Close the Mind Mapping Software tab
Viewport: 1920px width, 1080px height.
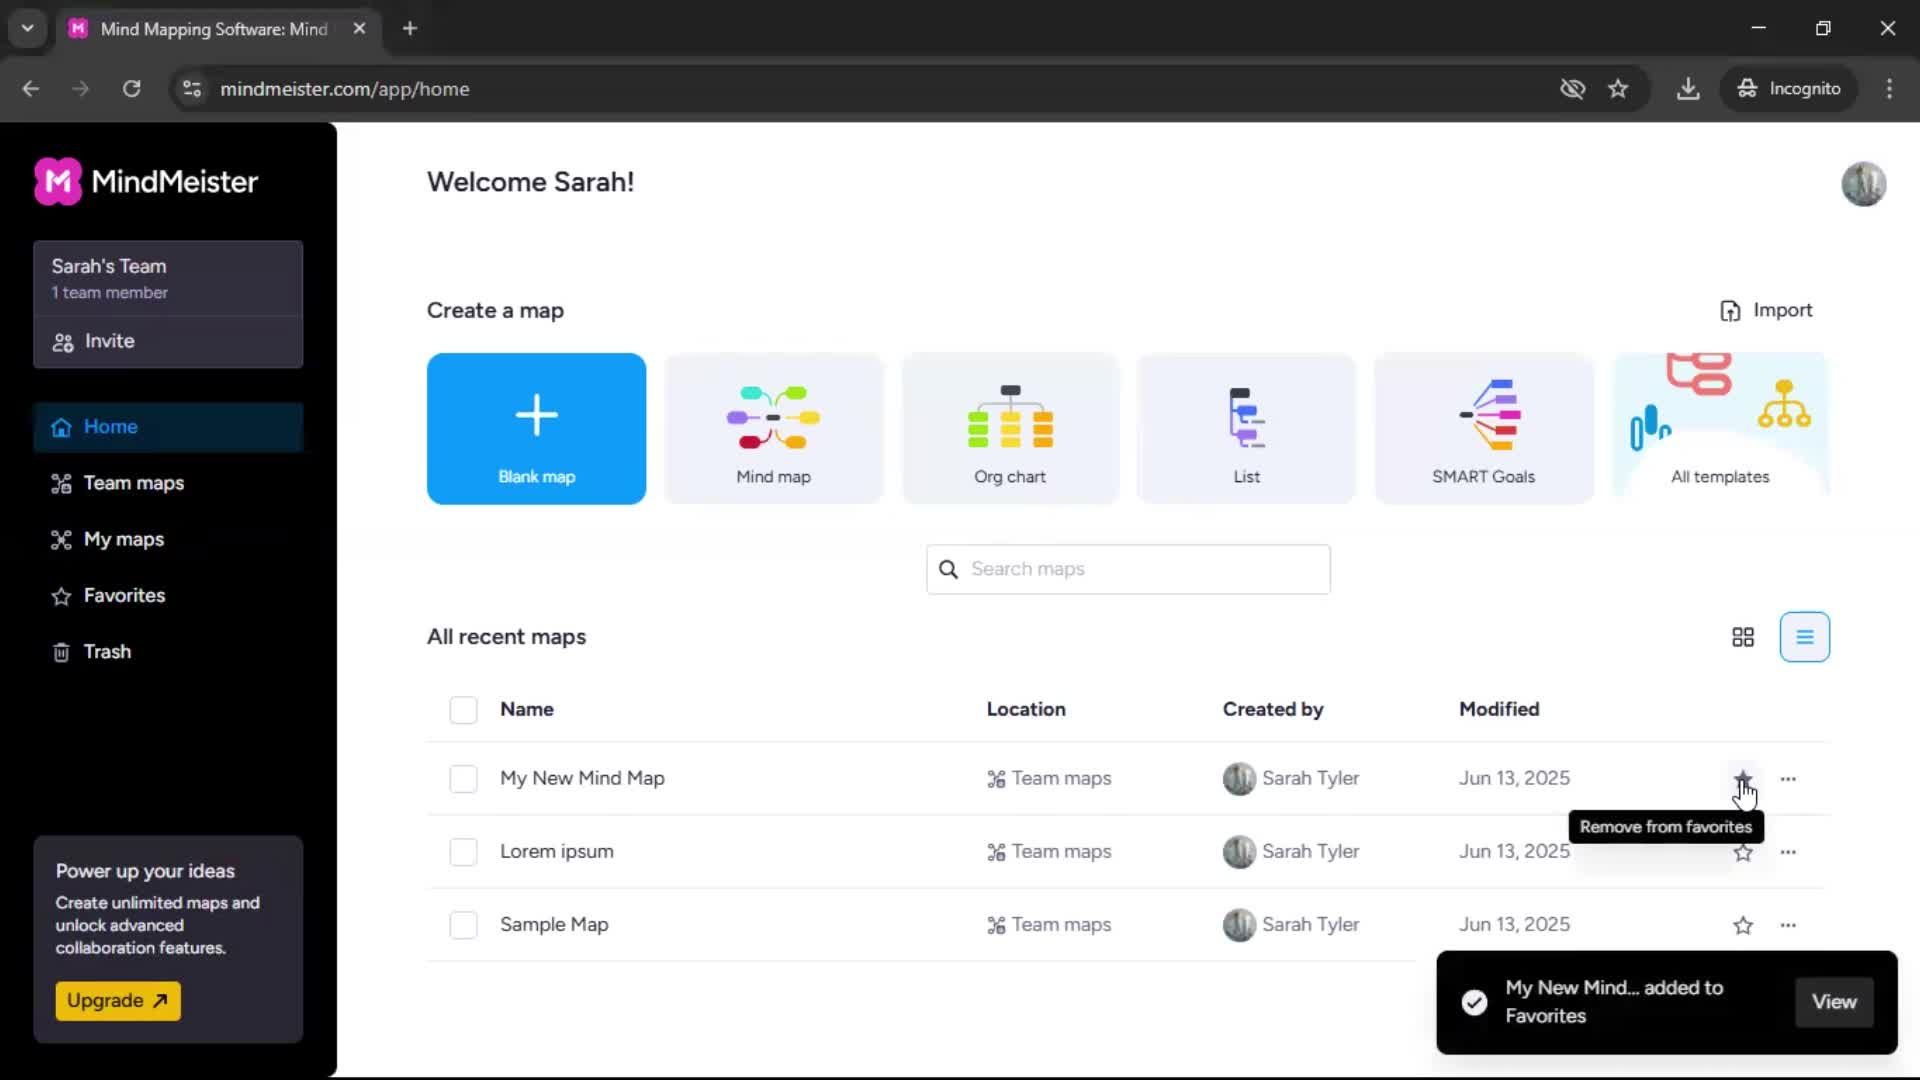click(359, 28)
